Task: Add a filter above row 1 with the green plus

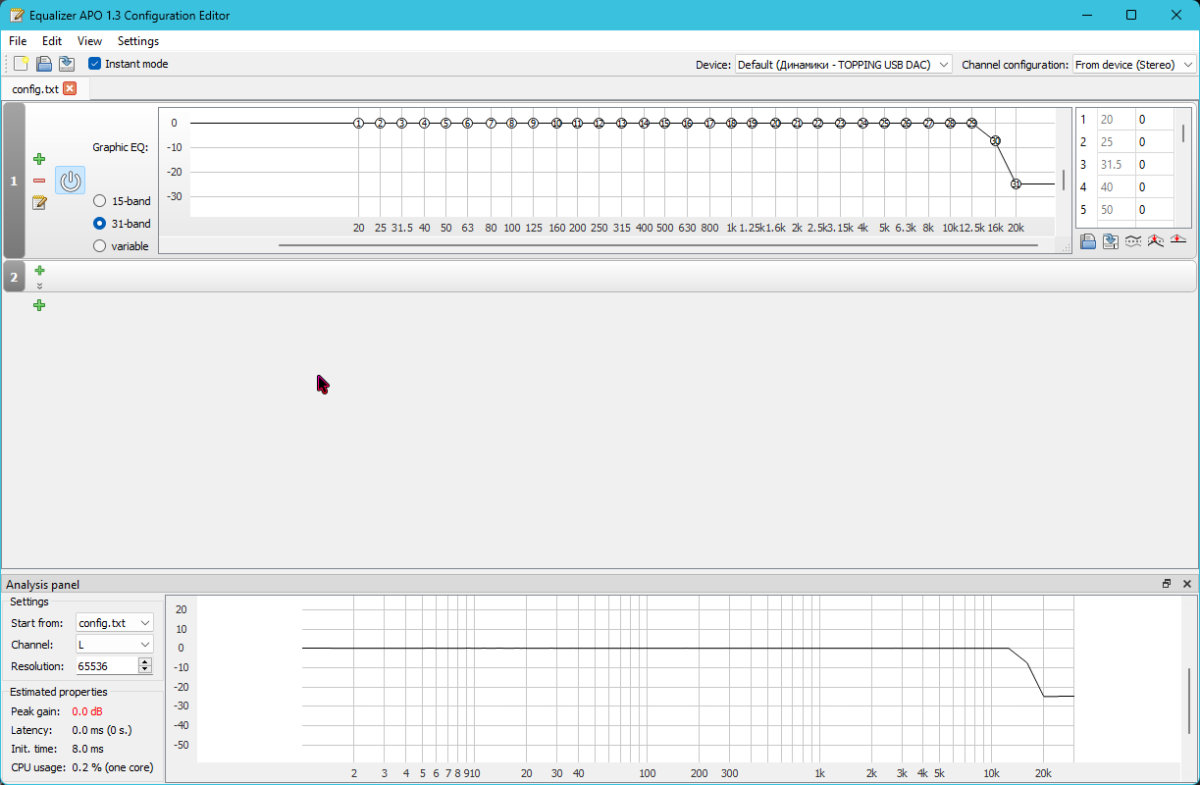Action: tap(39, 159)
